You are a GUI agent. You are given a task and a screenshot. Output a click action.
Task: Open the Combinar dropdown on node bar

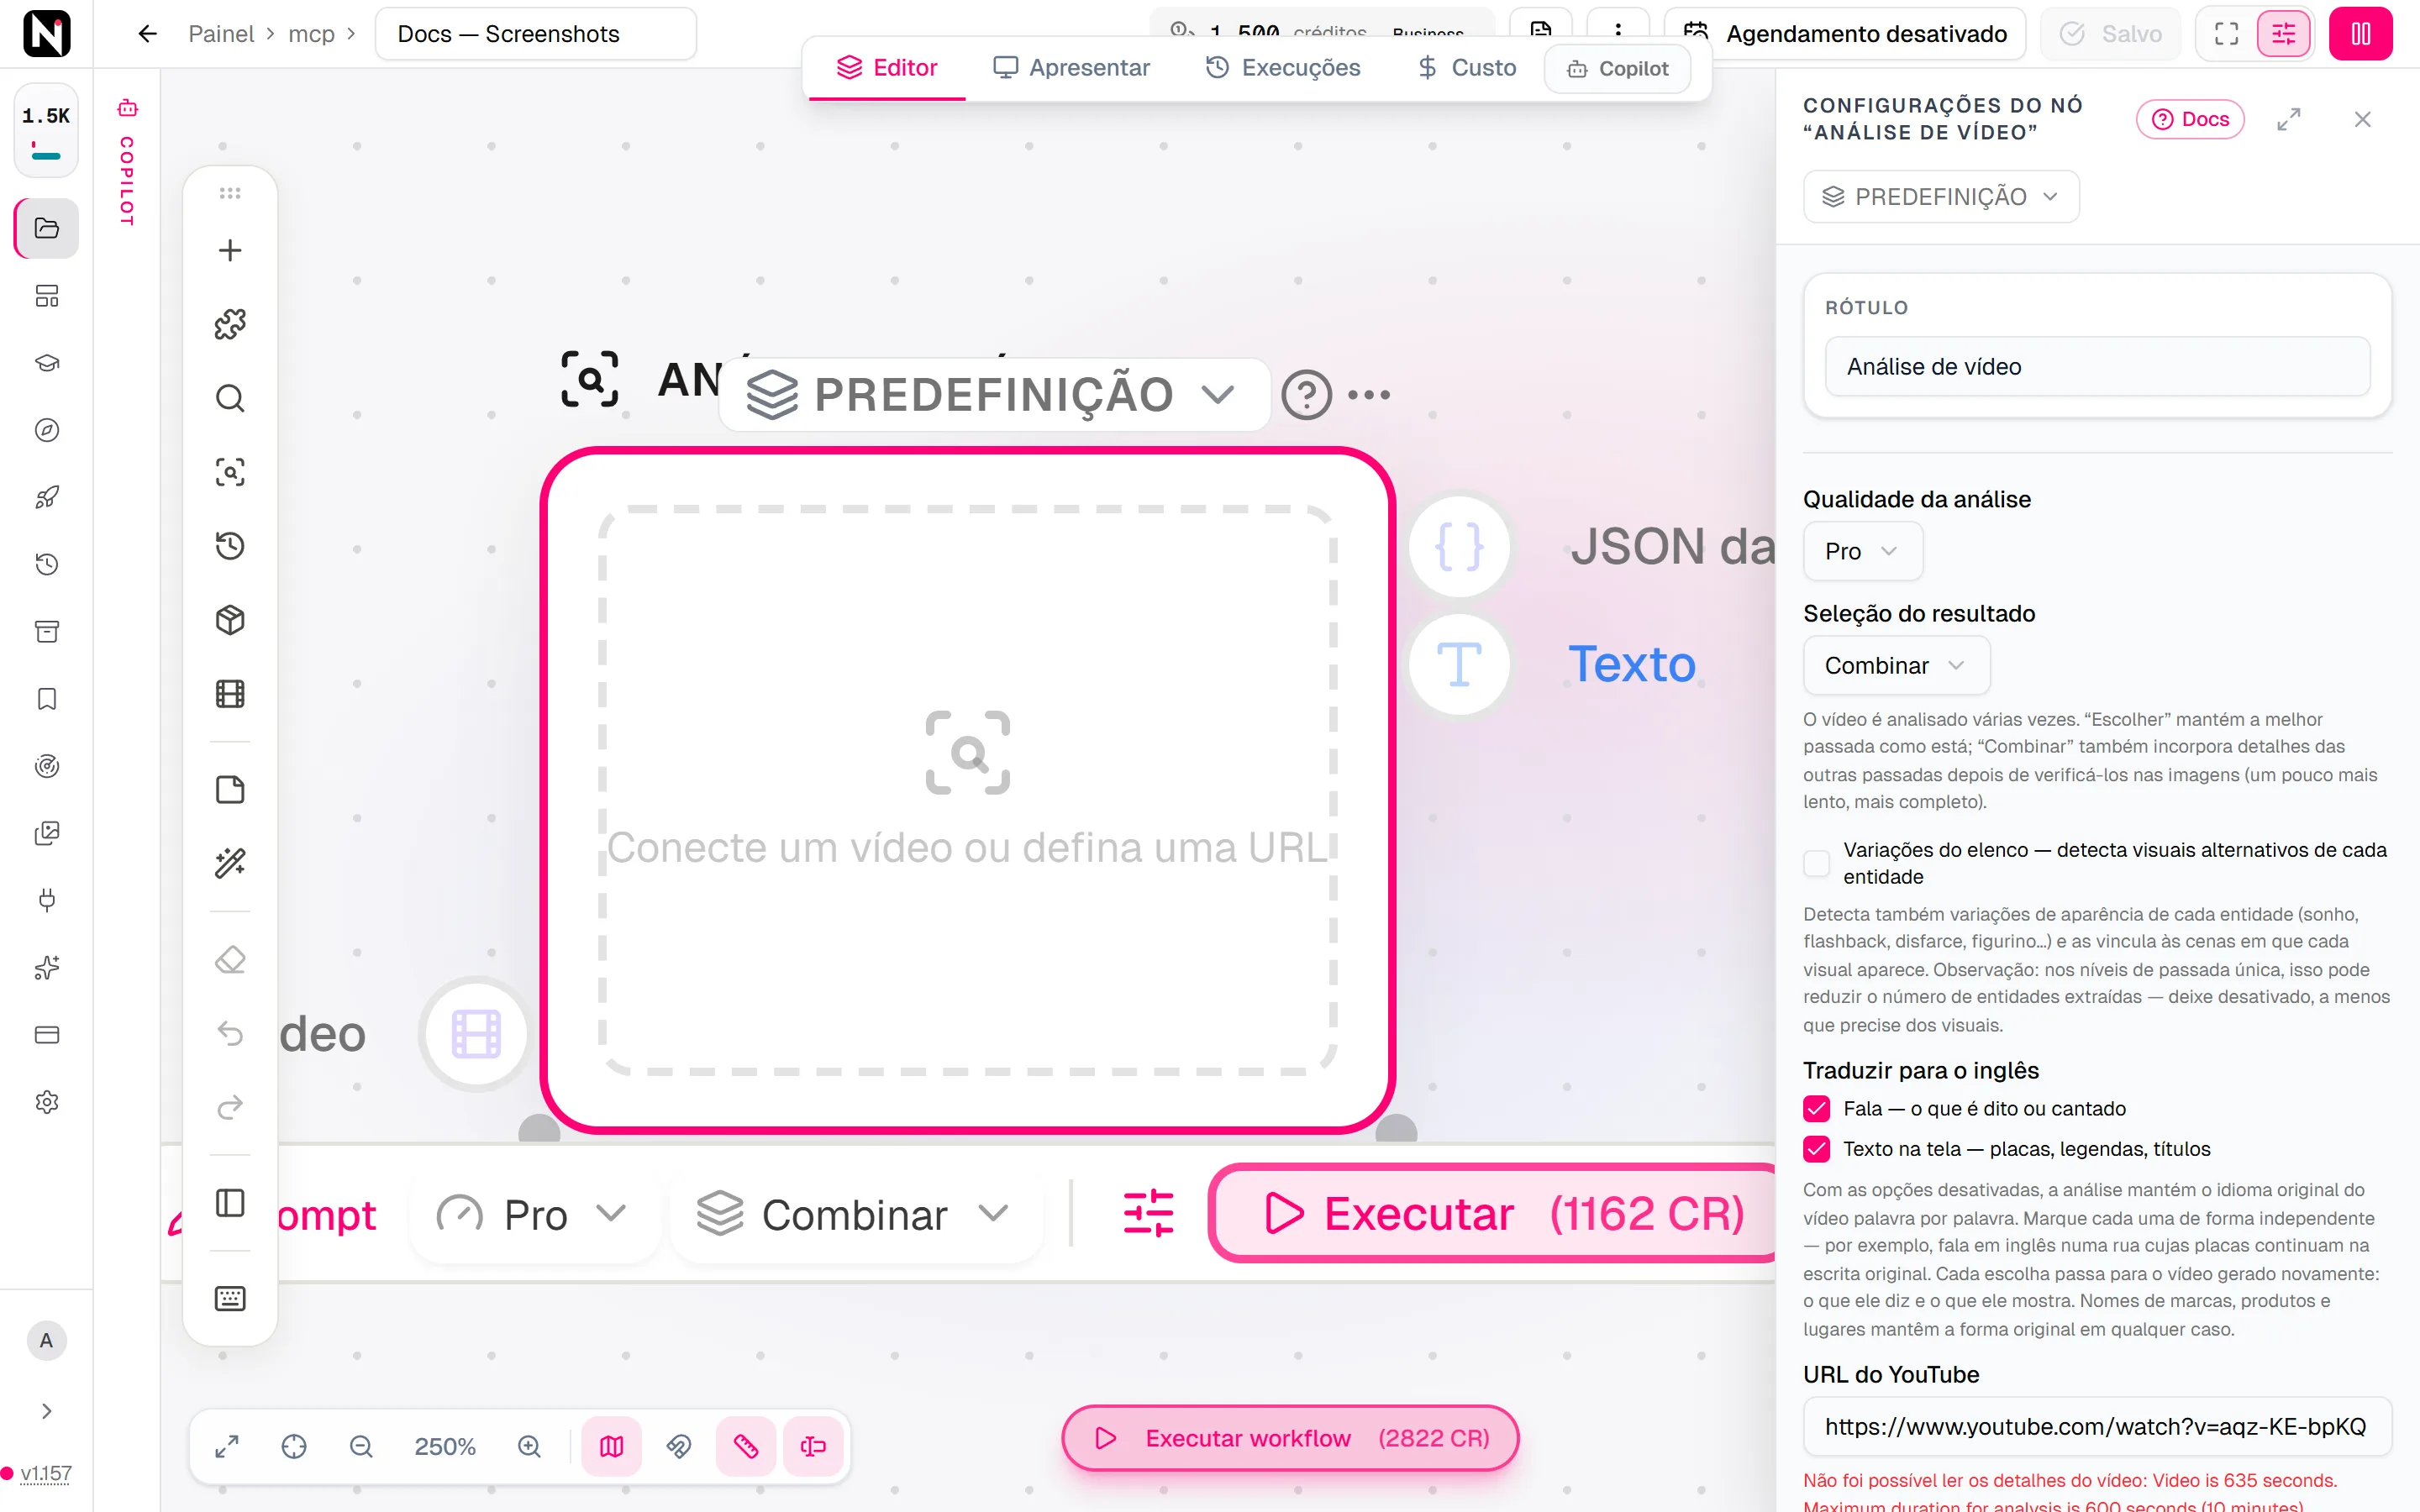pos(855,1214)
